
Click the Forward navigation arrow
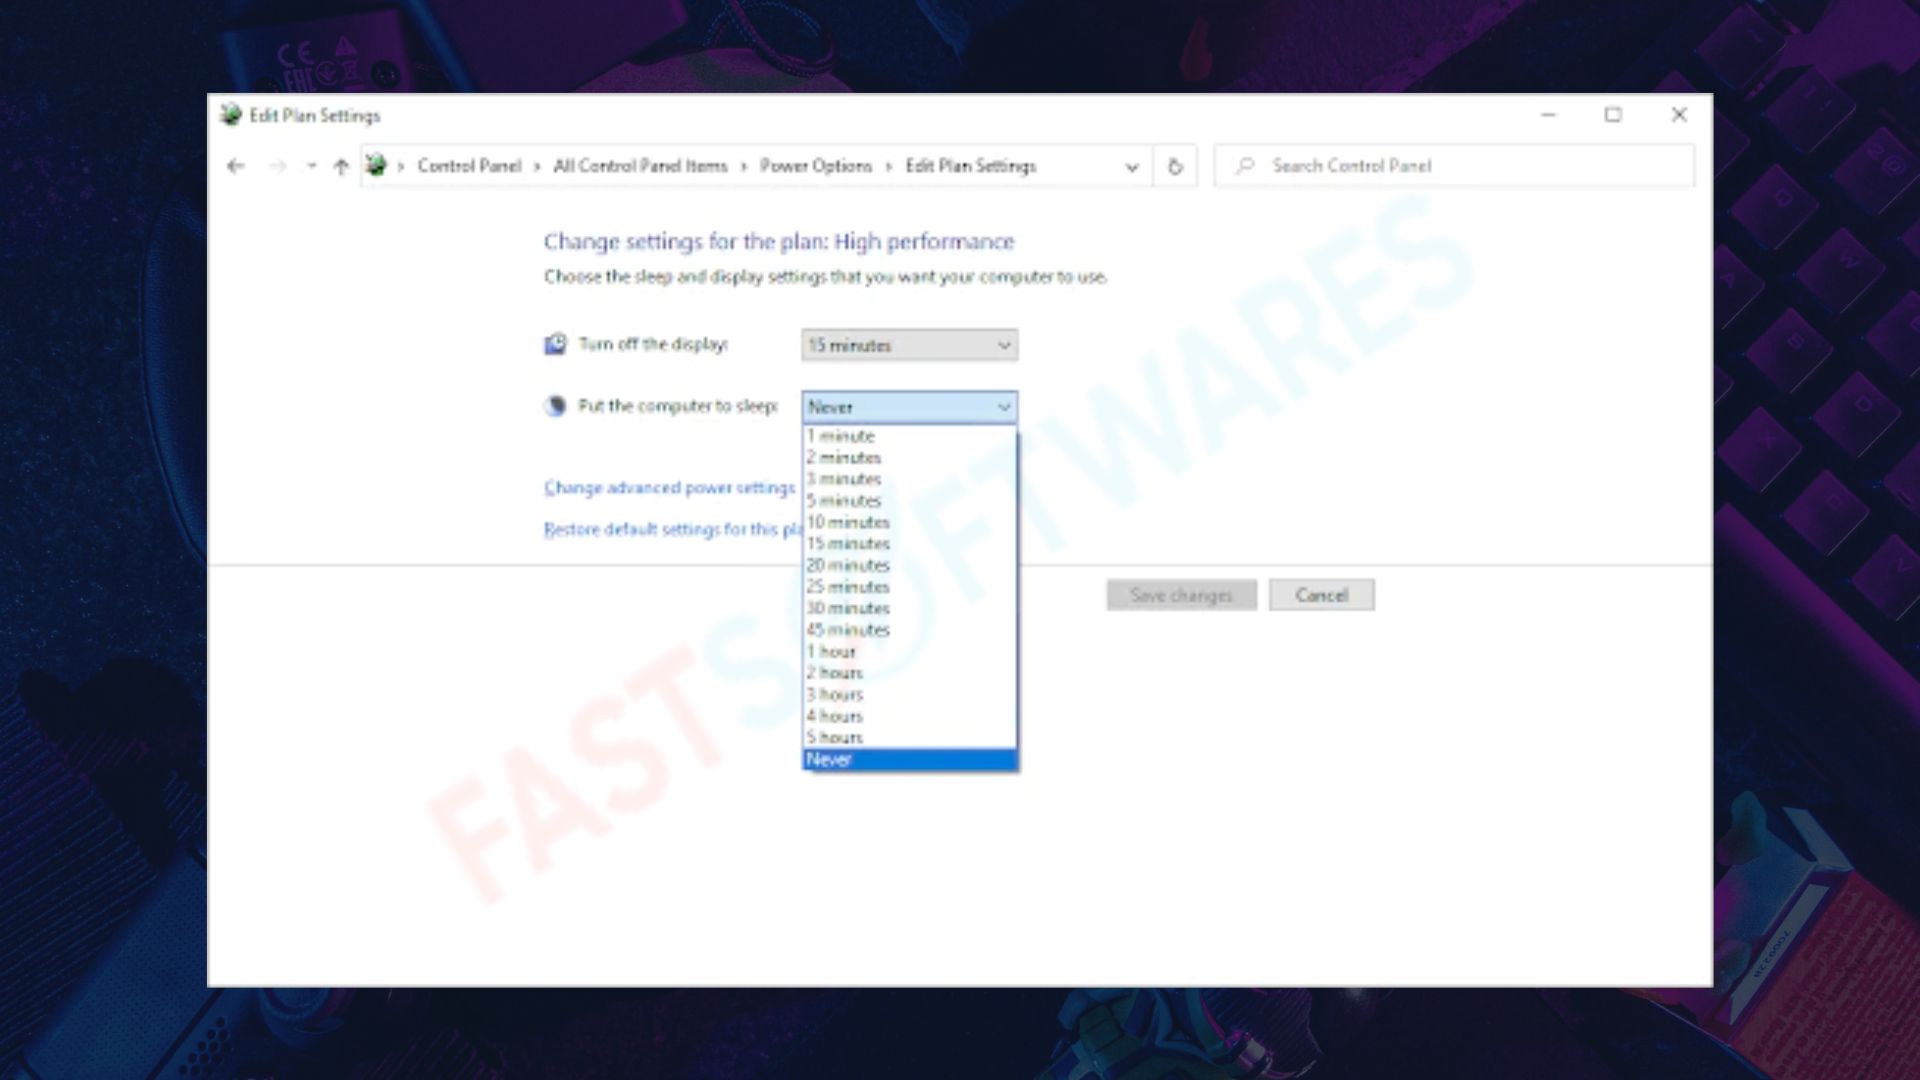tap(277, 166)
